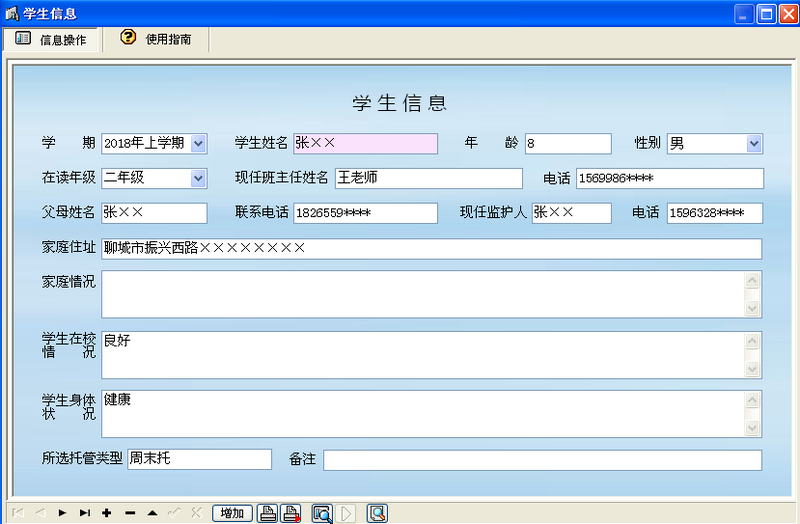Click the 现任监护人 field
Image resolution: width=800 pixels, height=524 pixels.
pyautogui.click(x=571, y=213)
